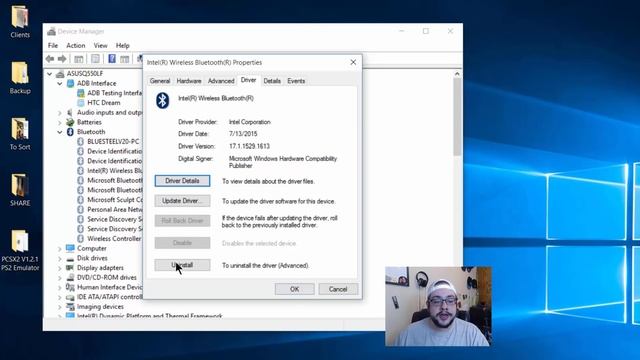Click the ADB Testing Interface device icon
640x360 pixels.
coord(80,93)
